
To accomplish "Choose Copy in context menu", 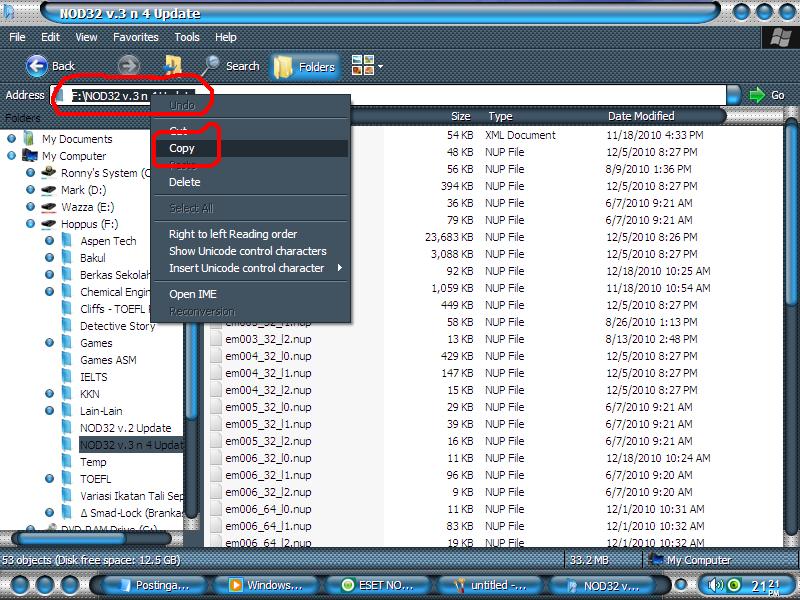I will pos(251,148).
